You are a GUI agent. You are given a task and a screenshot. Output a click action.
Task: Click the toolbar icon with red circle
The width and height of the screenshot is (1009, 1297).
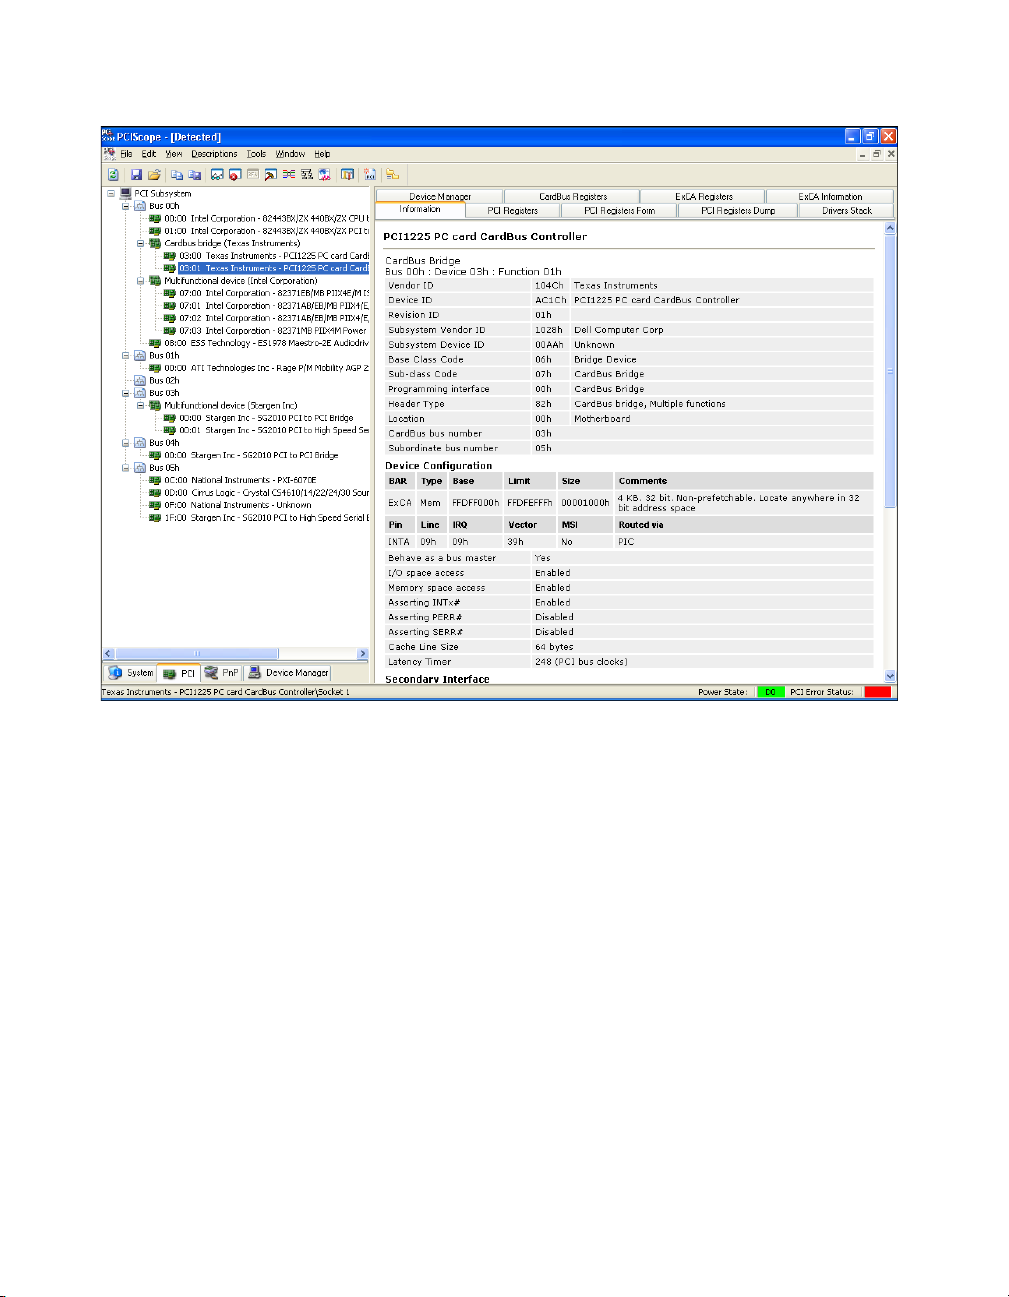235,174
